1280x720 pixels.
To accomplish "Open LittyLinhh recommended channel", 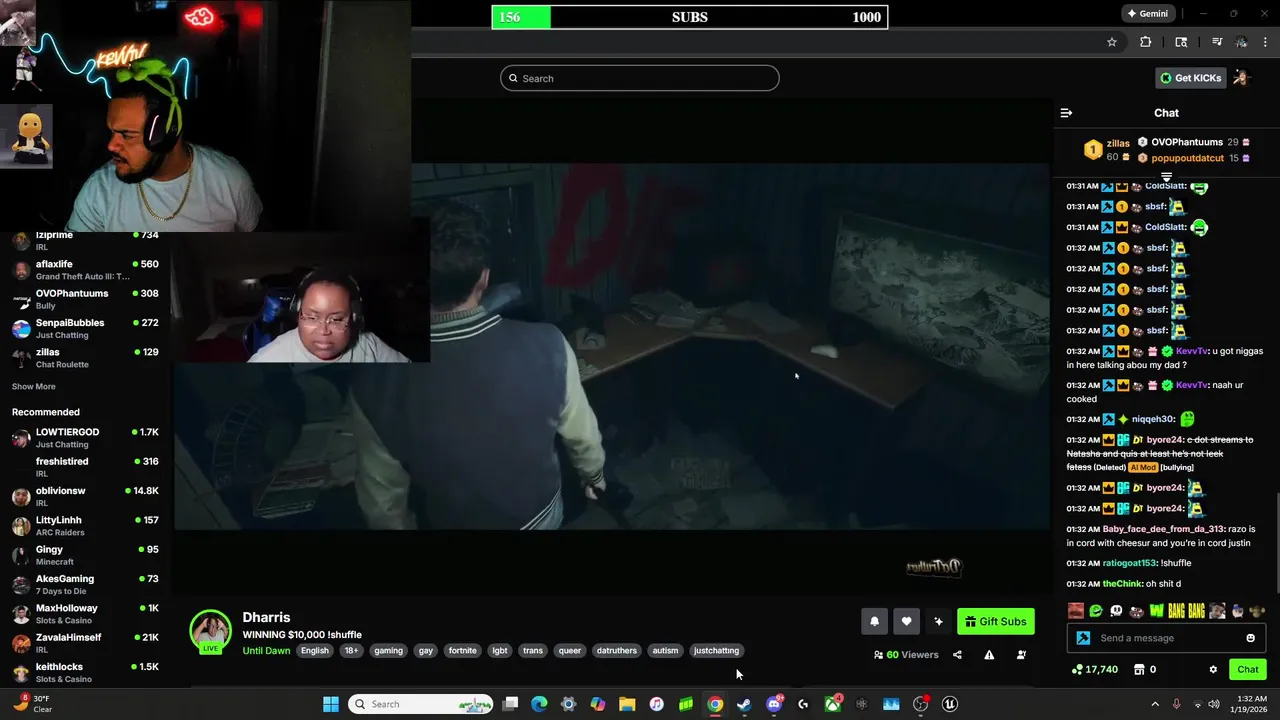I will (85, 526).
